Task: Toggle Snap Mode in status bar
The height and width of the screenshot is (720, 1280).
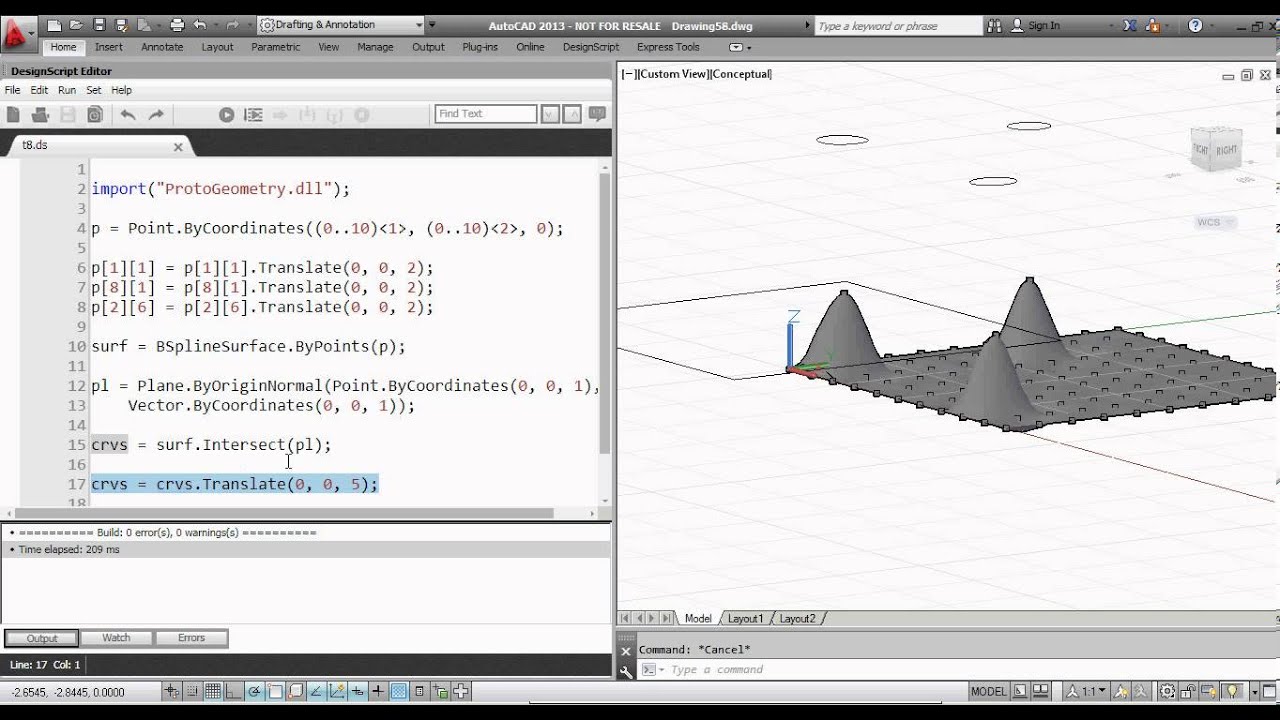Action: [x=192, y=691]
